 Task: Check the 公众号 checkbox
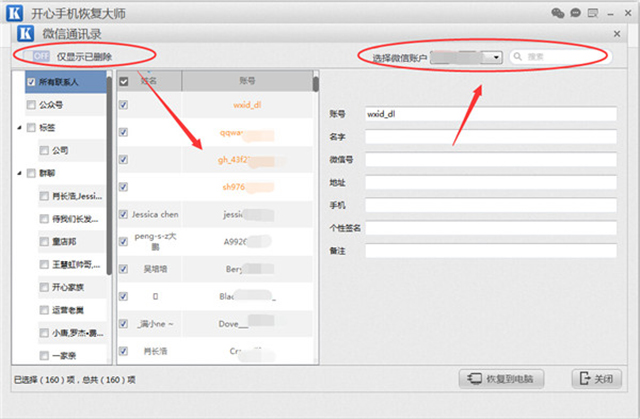pos(31,104)
